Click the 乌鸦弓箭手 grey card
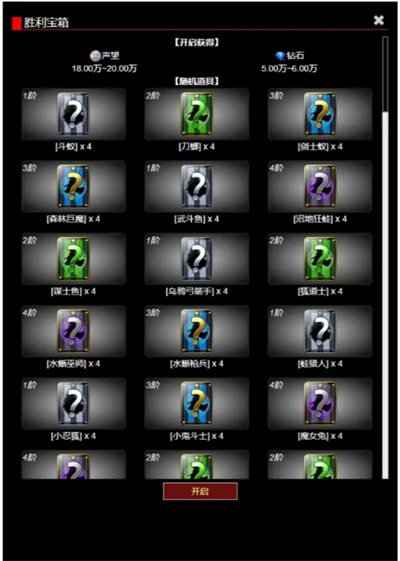This screenshot has height=561, width=400. [x=197, y=258]
